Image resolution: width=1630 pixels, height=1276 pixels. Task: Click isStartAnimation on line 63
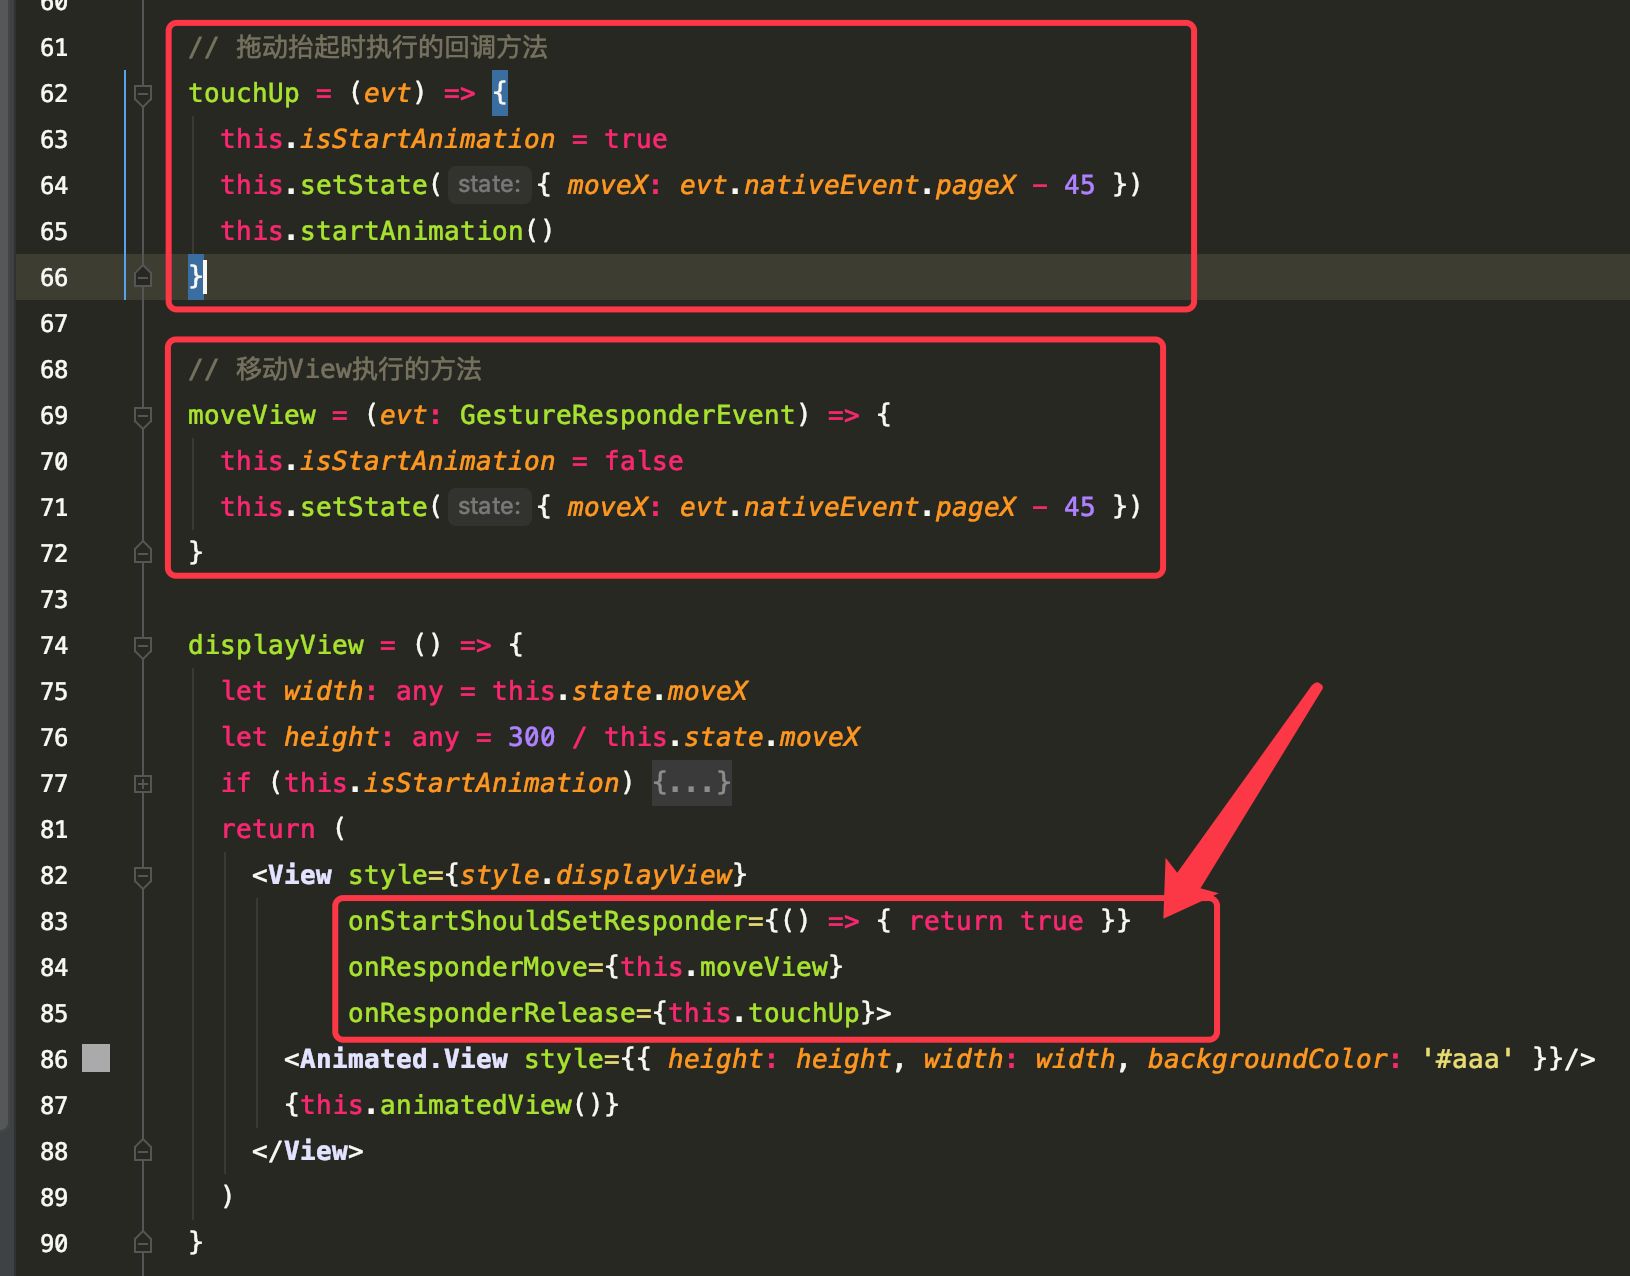427,139
